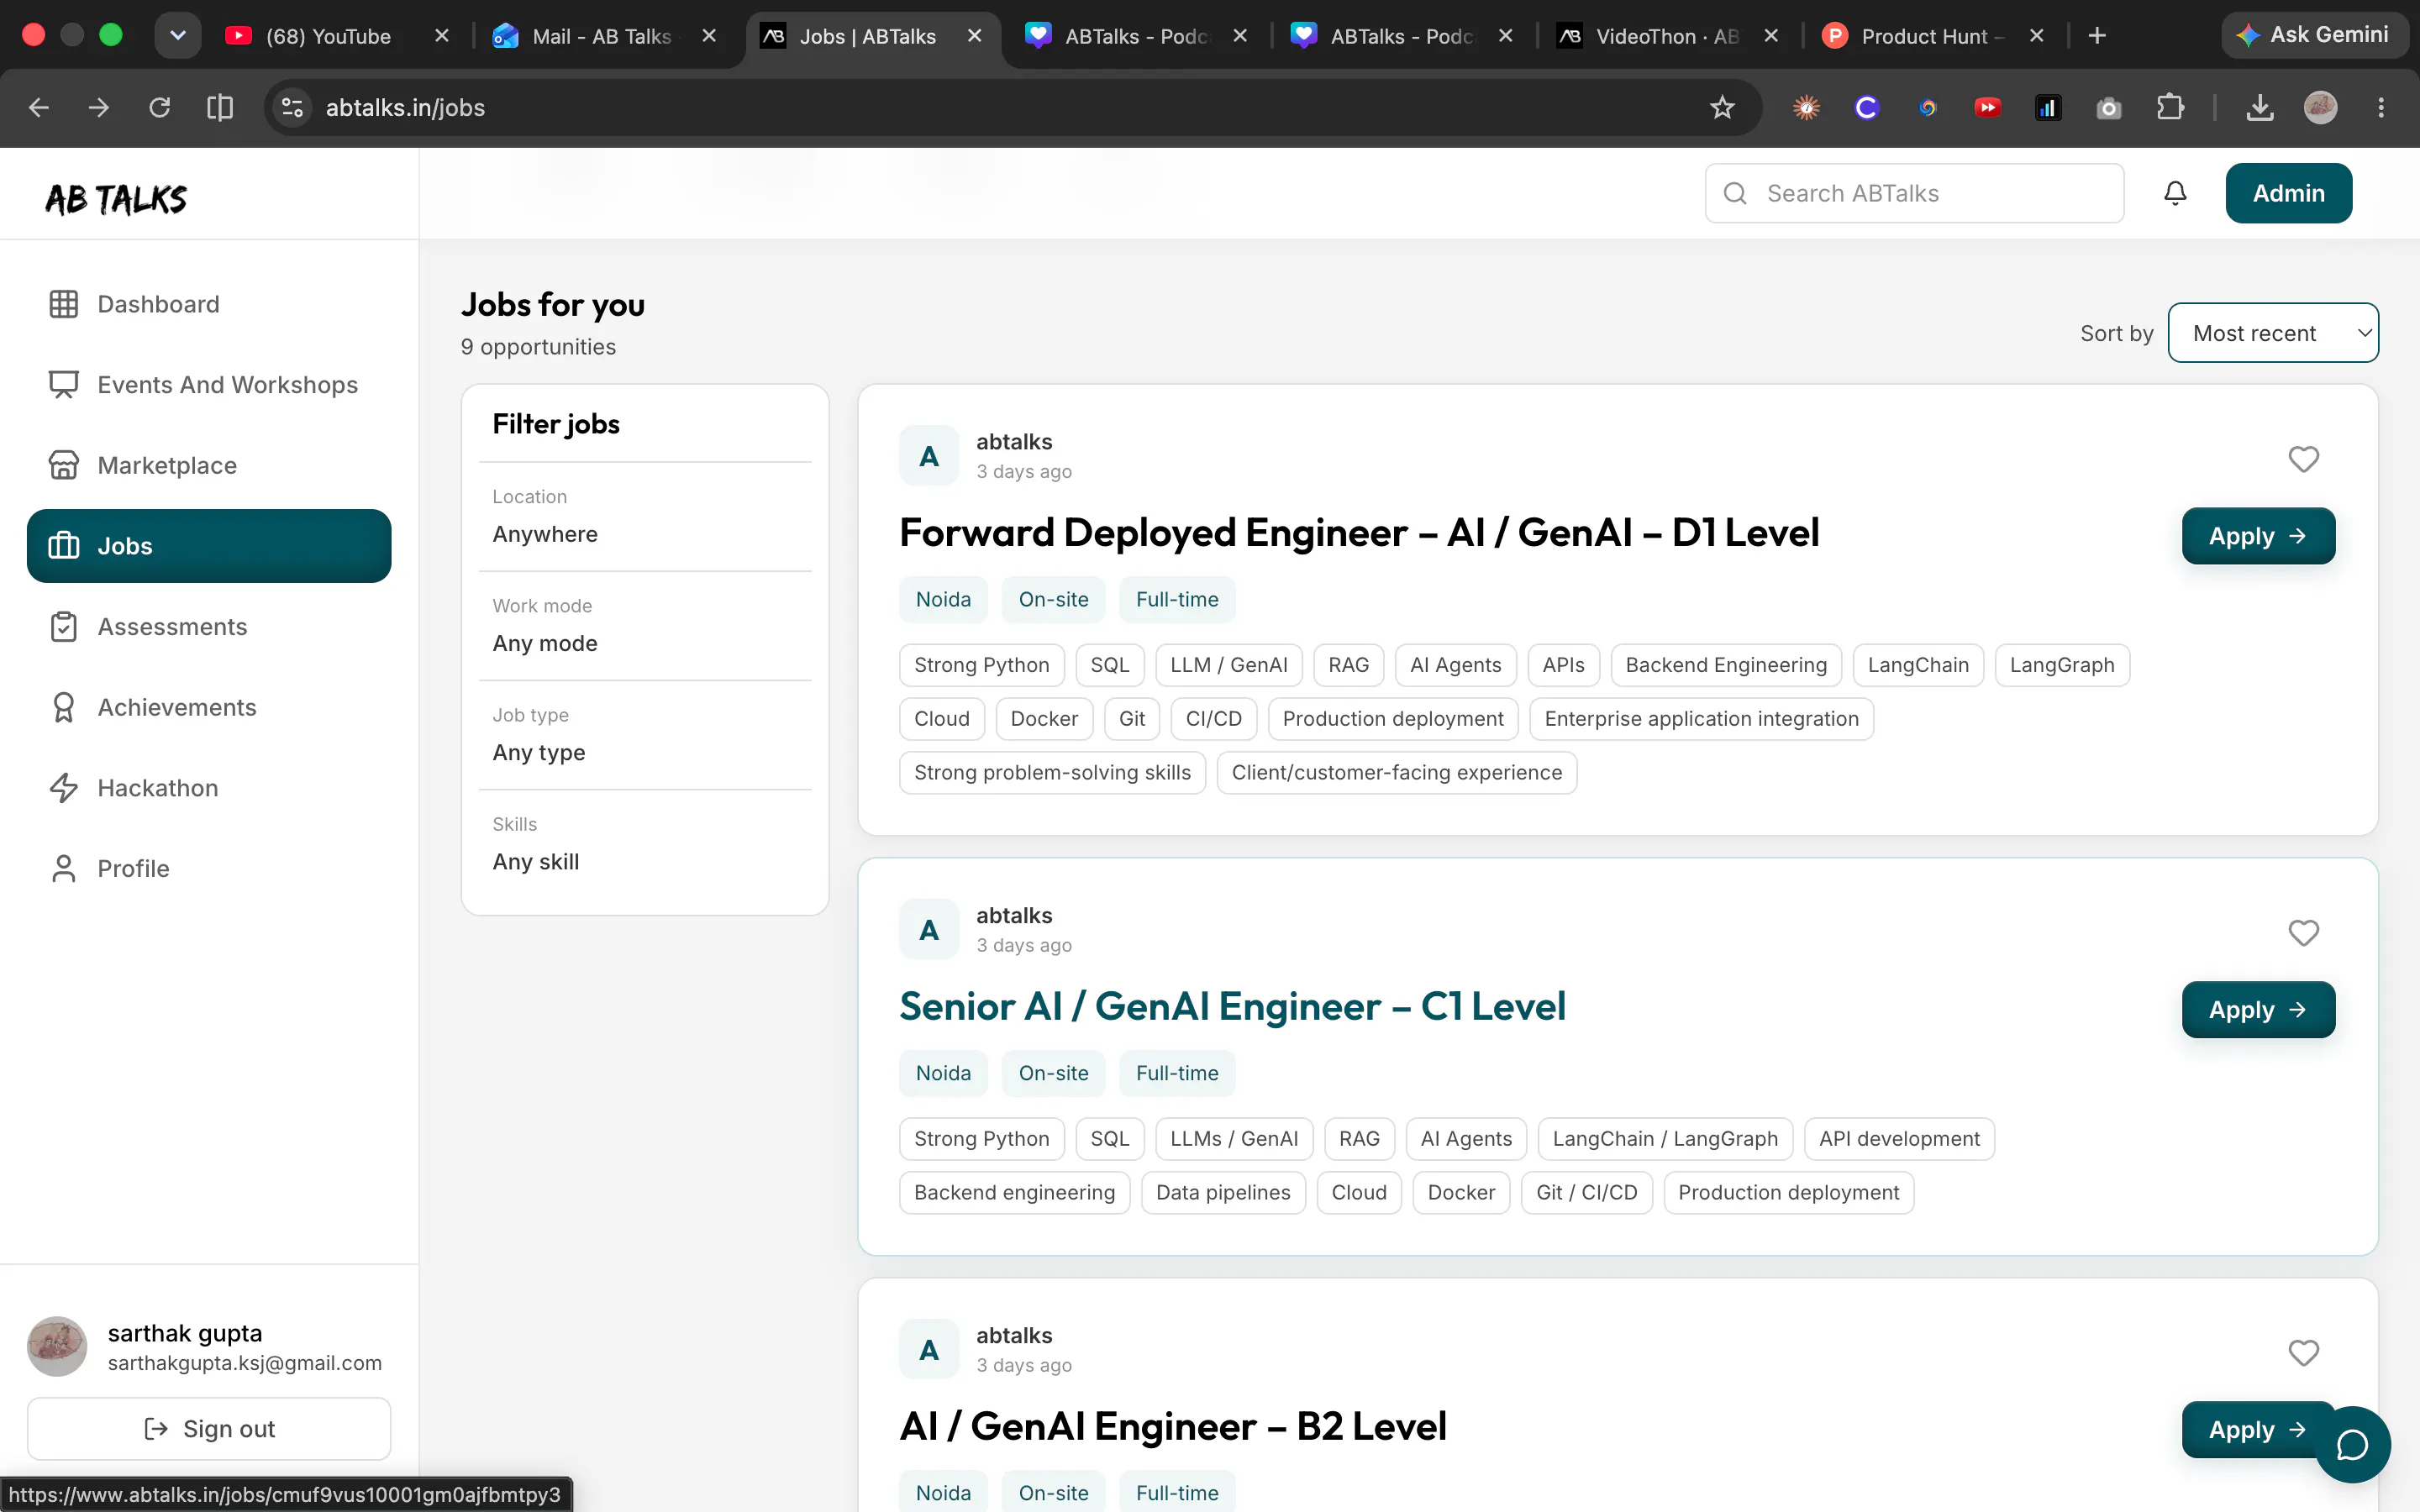Click the site information icon in address bar
The width and height of the screenshot is (2420, 1512).
292,107
